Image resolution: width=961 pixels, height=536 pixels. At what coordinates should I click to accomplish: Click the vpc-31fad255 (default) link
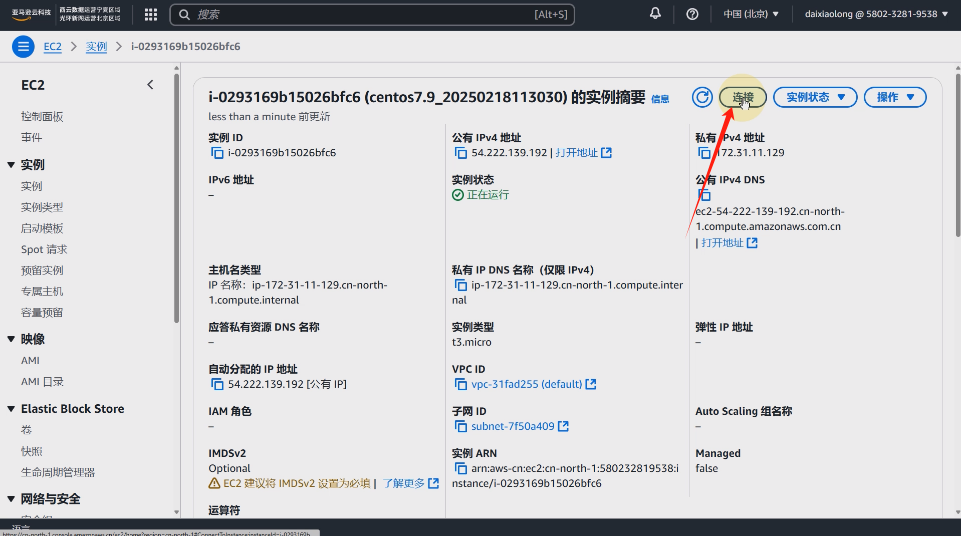click(526, 384)
